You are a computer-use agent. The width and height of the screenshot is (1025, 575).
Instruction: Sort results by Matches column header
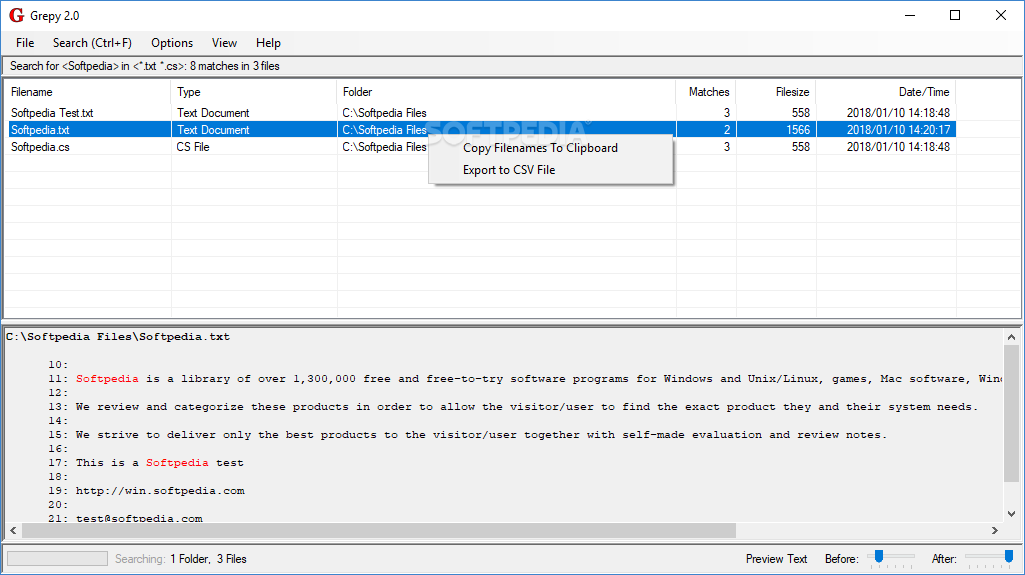pyautogui.click(x=706, y=92)
